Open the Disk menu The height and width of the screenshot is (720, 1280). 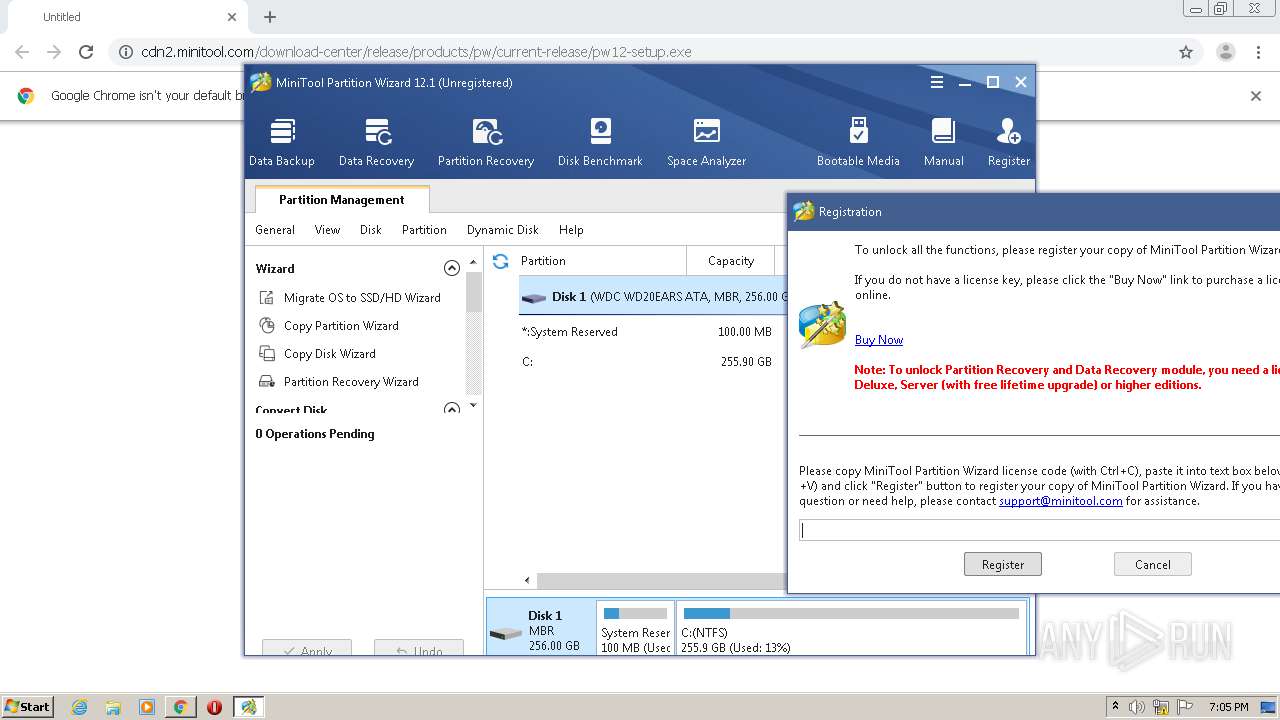(x=371, y=230)
